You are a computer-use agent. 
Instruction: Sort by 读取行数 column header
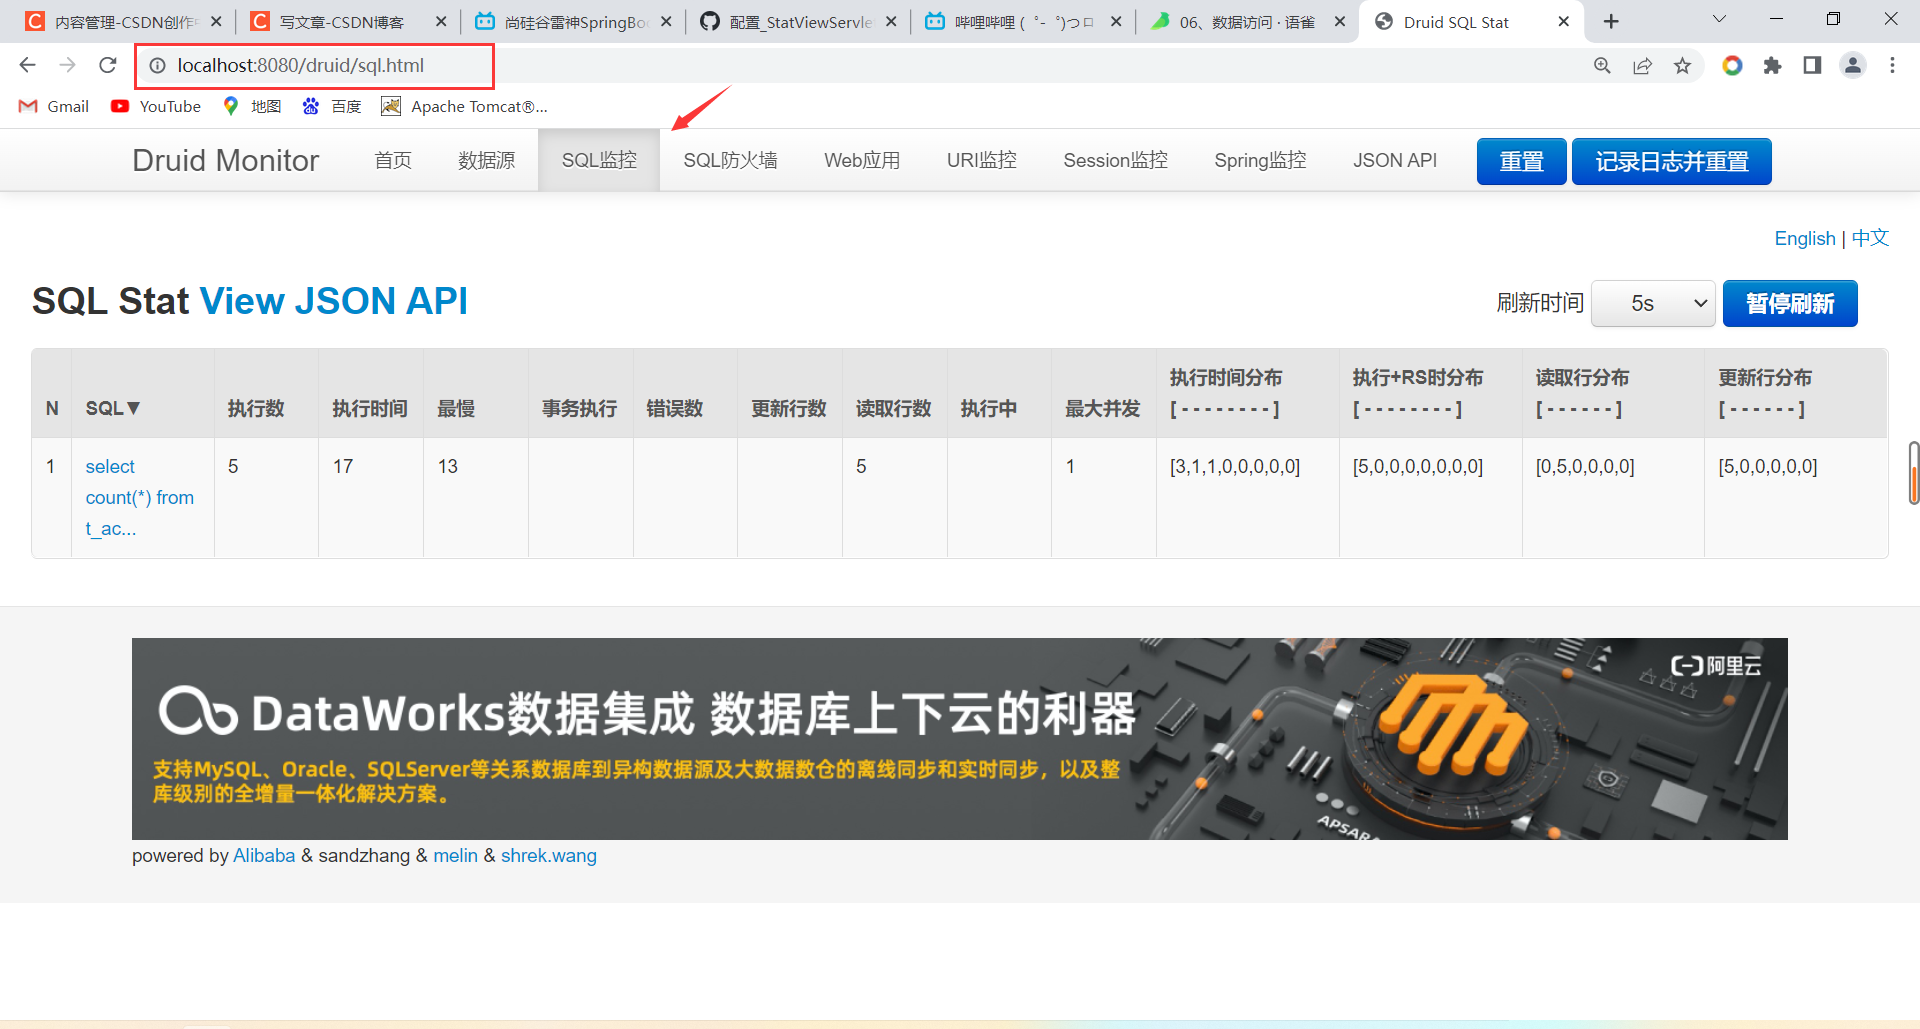893,408
